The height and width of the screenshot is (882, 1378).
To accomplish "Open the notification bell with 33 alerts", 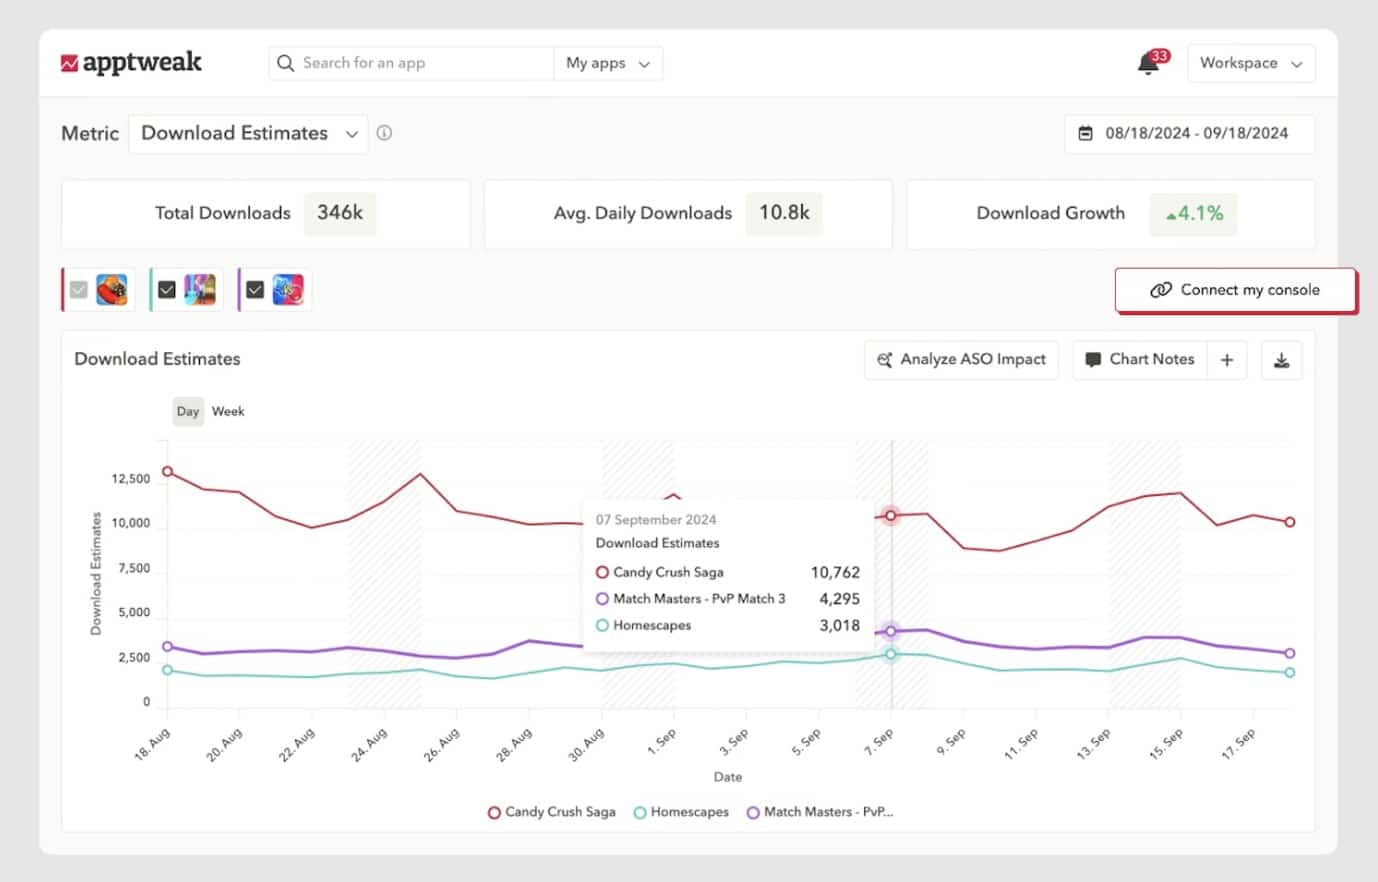I will click(x=1146, y=63).
